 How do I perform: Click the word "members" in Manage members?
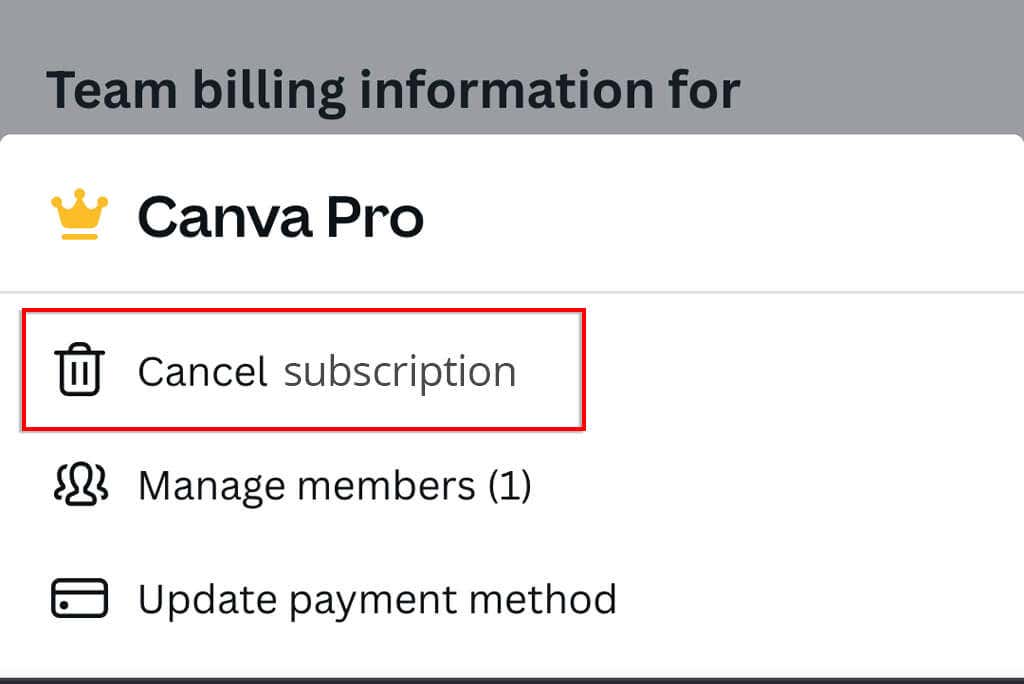(x=386, y=486)
